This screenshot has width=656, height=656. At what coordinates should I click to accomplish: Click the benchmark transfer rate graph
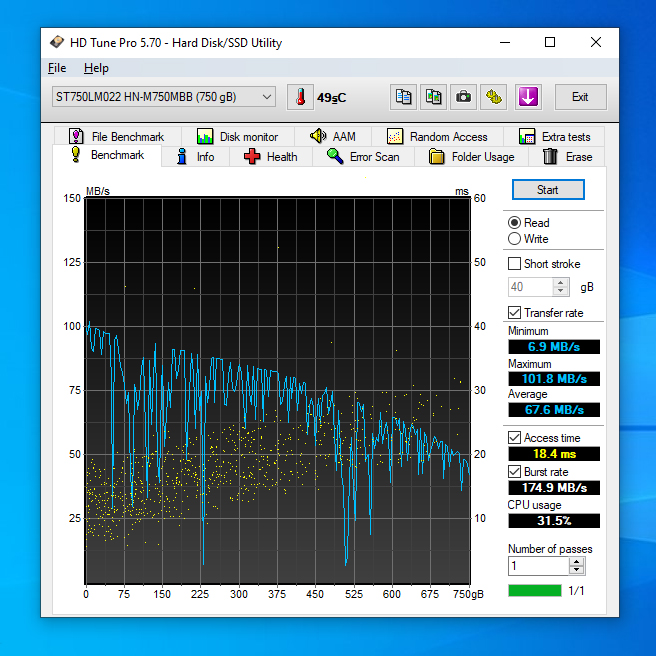(x=277, y=390)
